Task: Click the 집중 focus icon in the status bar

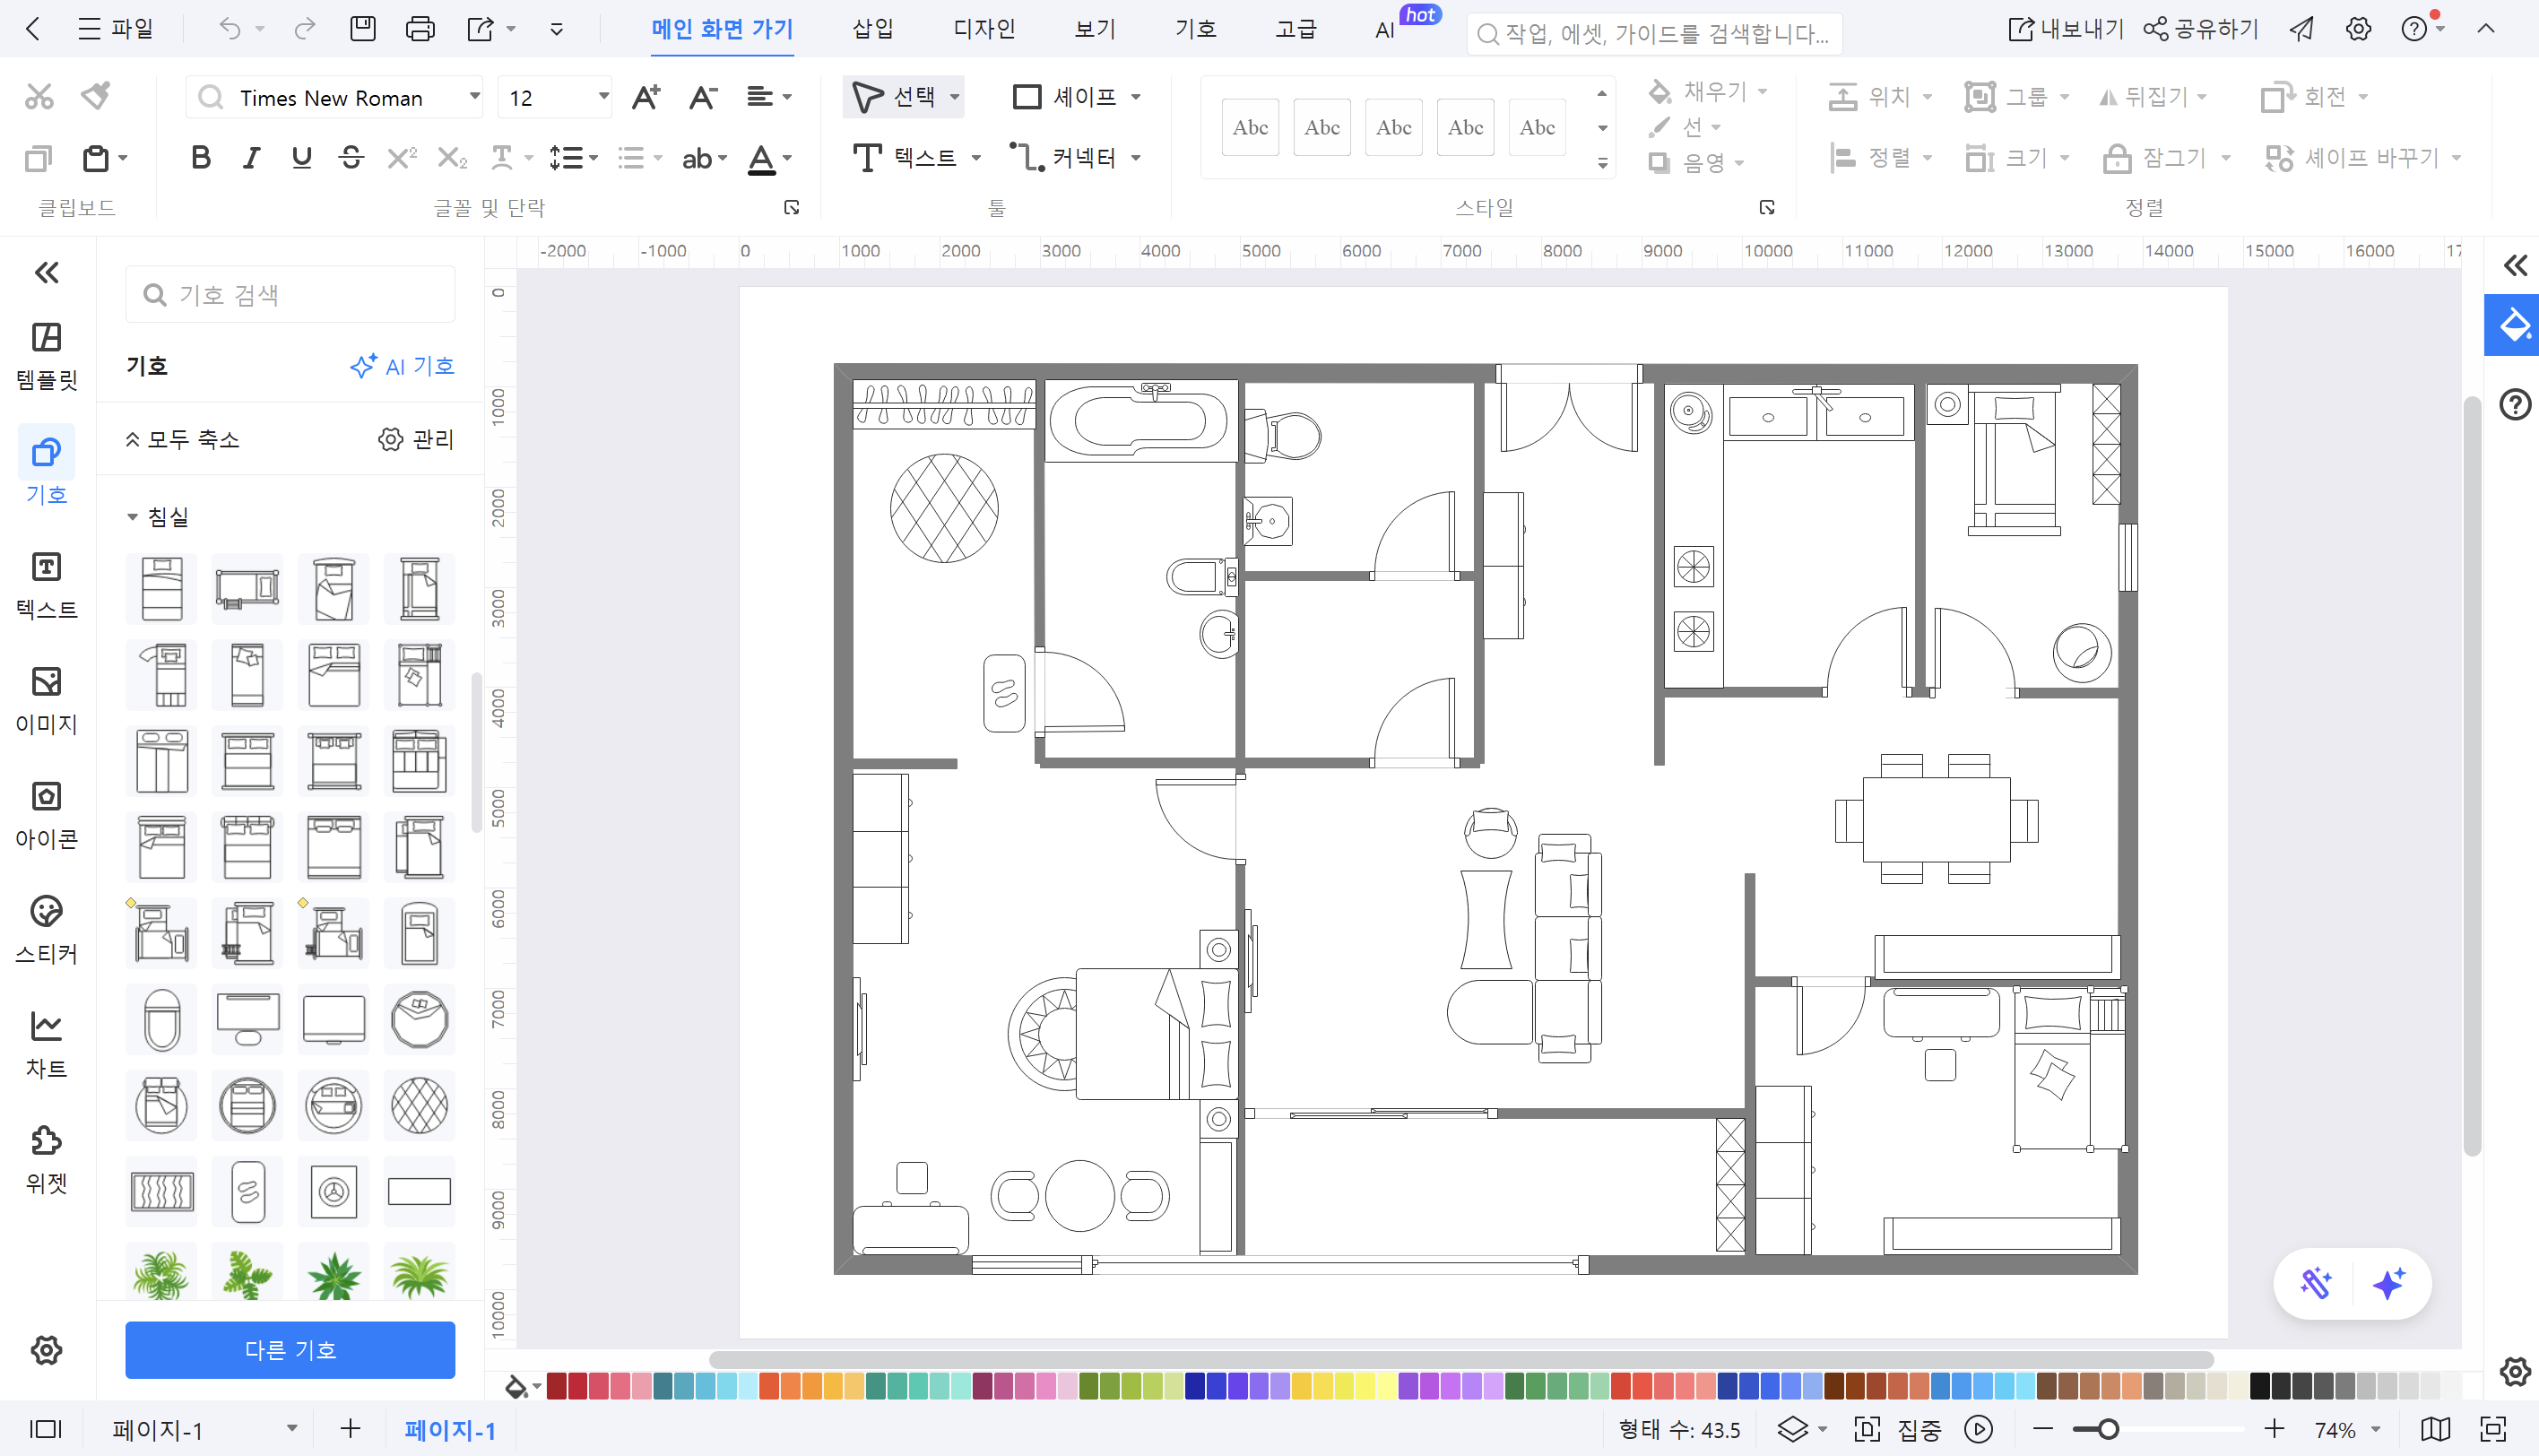Action: [1866, 1429]
